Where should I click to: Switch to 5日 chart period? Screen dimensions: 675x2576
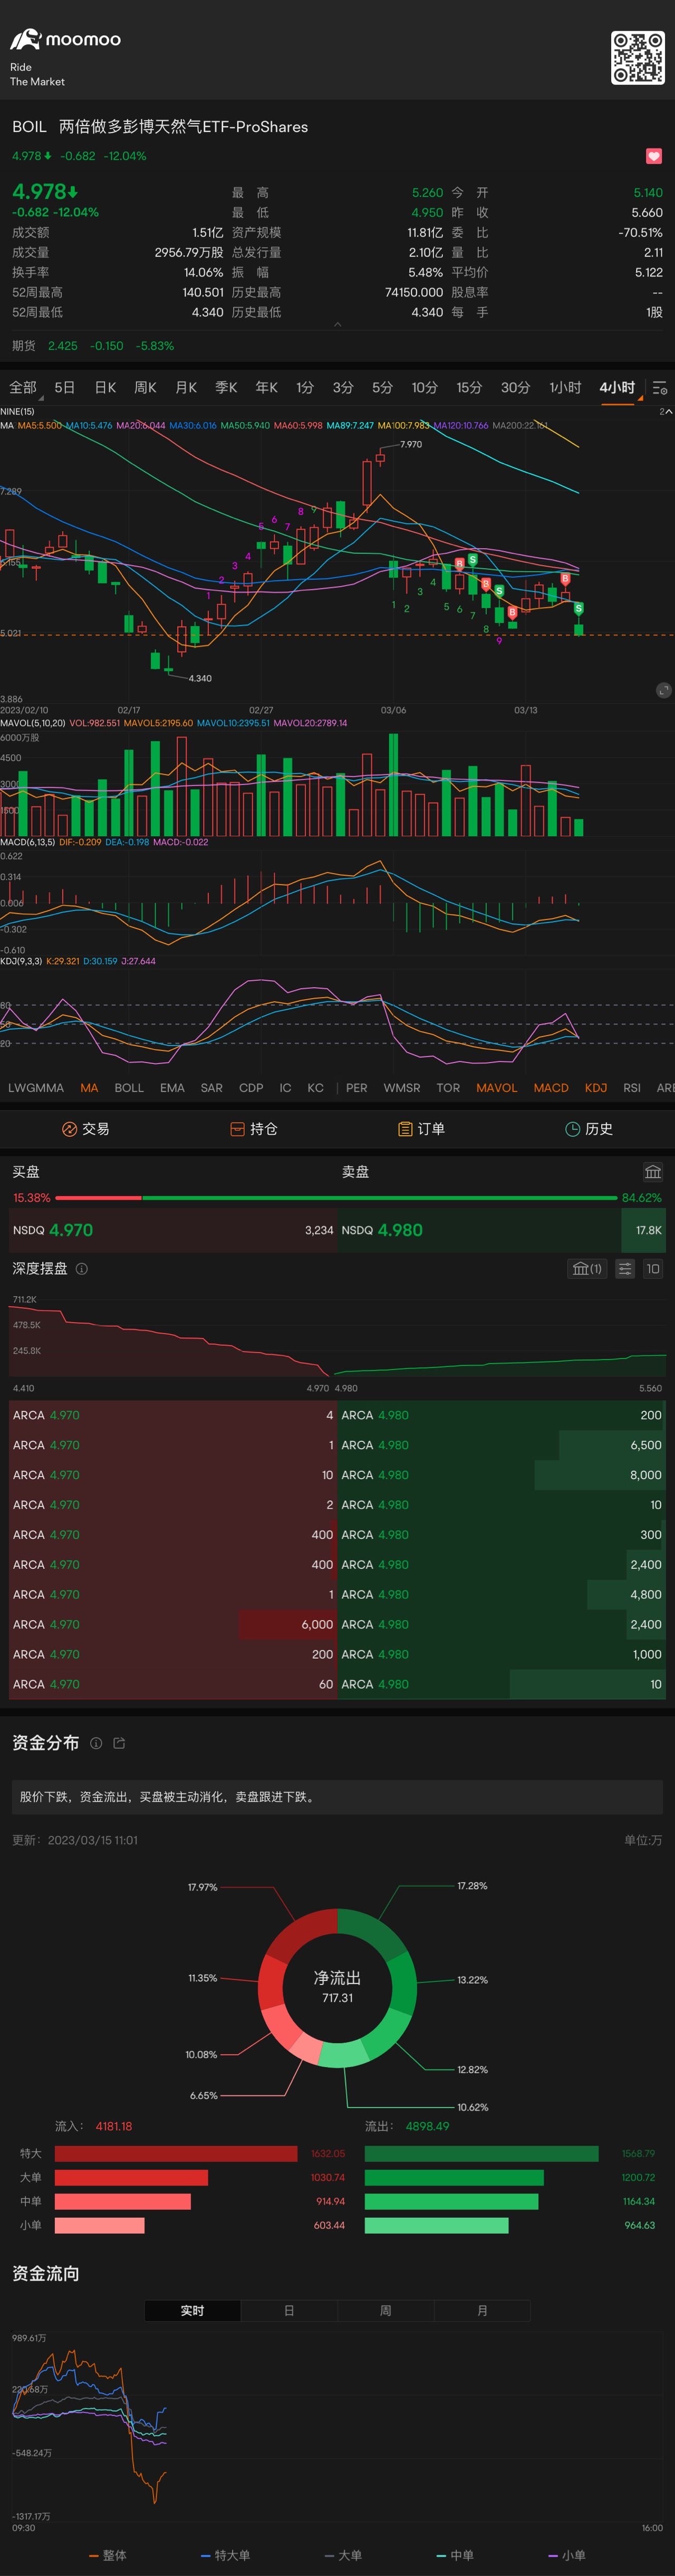(65, 388)
